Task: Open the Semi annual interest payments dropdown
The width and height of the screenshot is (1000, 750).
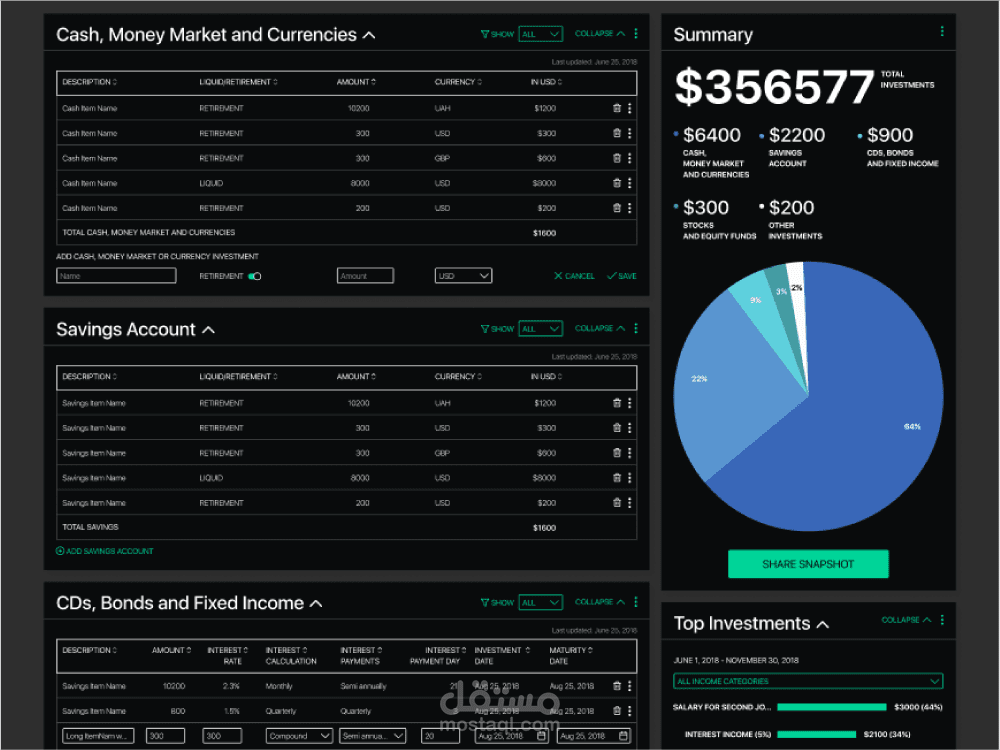Action: tap(372, 736)
